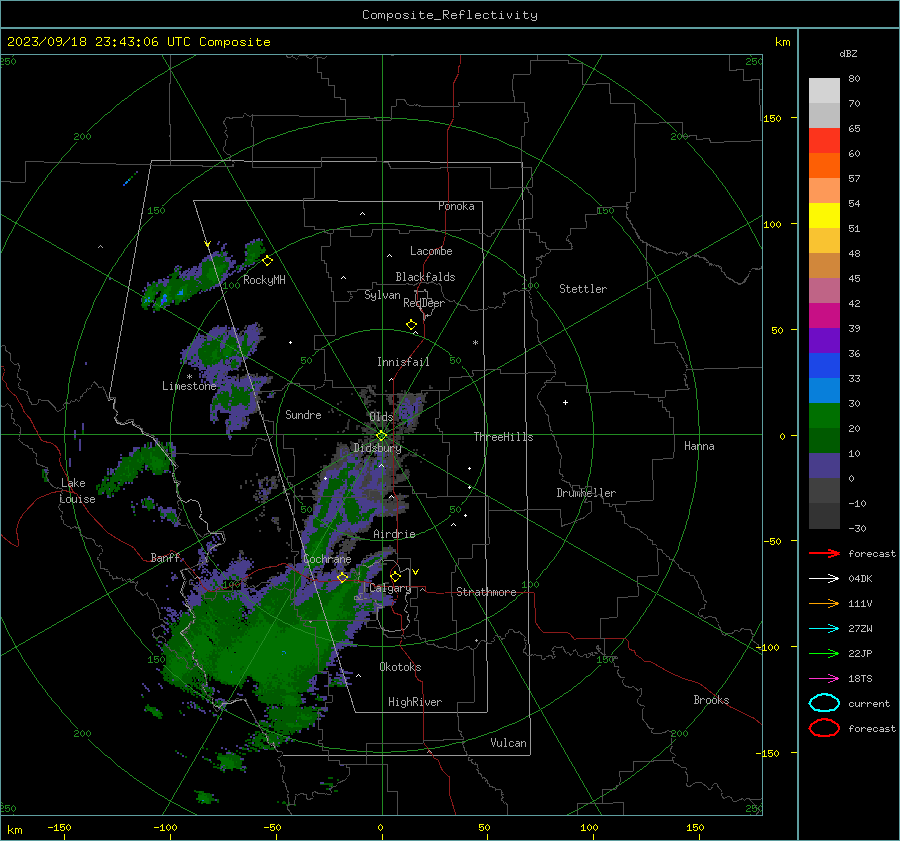Select the yellow diamond marker near Cochrane
The image size is (900, 841).
[342, 577]
